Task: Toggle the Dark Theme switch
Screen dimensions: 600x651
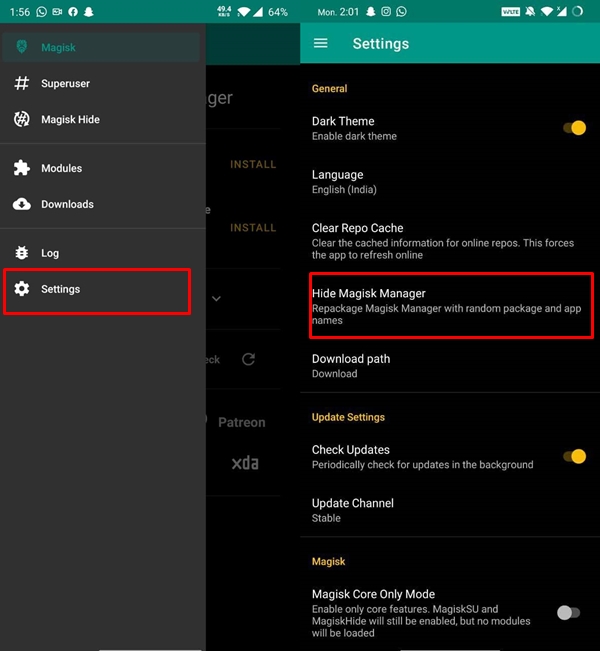Action: point(574,128)
